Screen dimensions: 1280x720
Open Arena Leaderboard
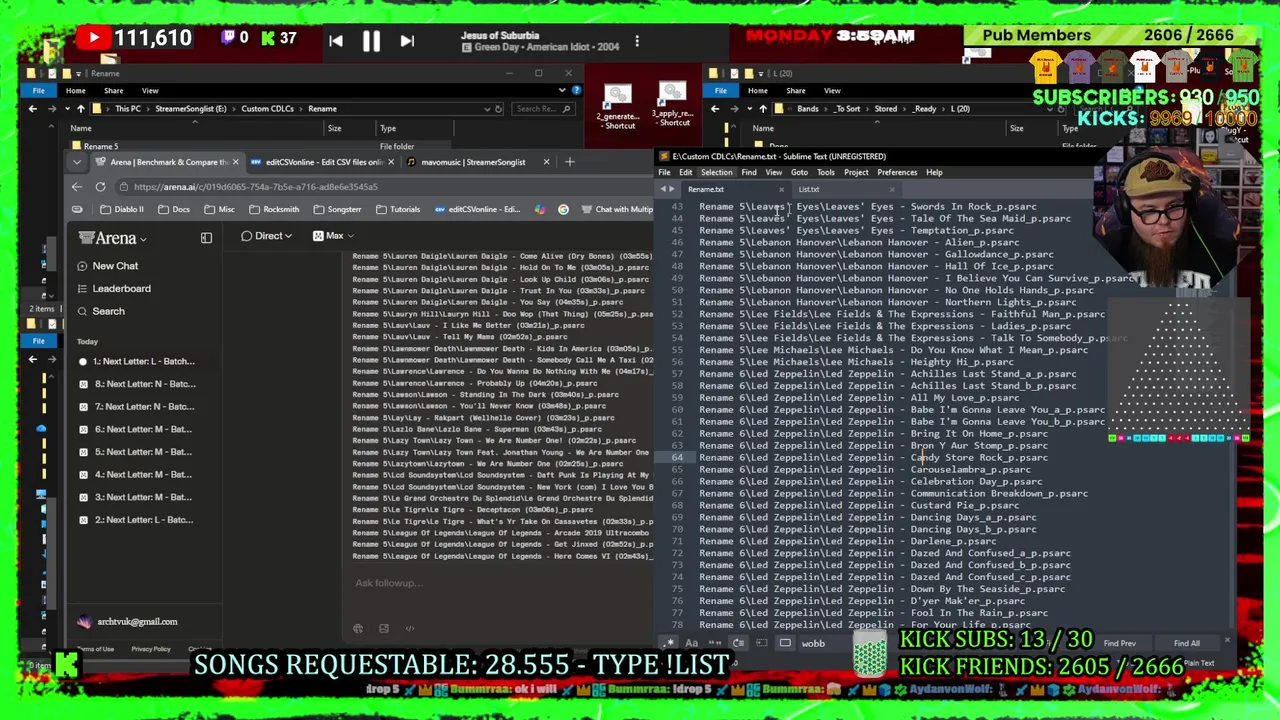coord(121,289)
